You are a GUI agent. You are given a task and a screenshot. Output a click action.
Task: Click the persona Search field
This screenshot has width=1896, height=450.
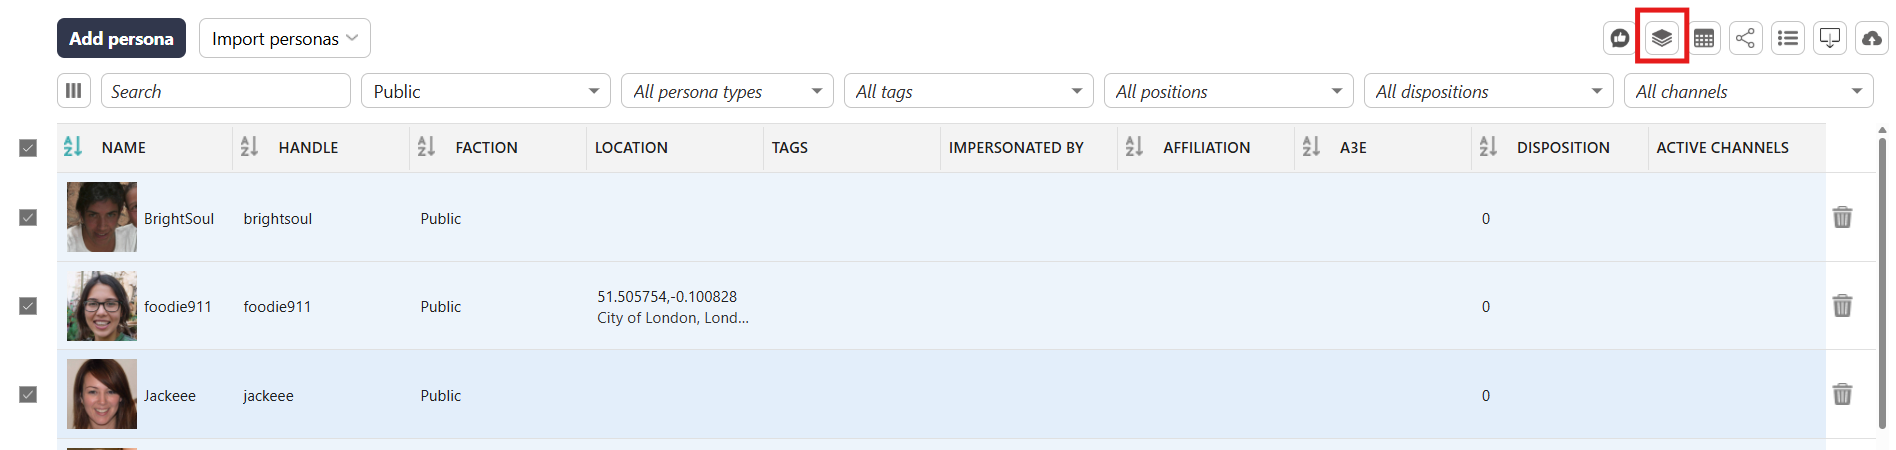click(226, 91)
